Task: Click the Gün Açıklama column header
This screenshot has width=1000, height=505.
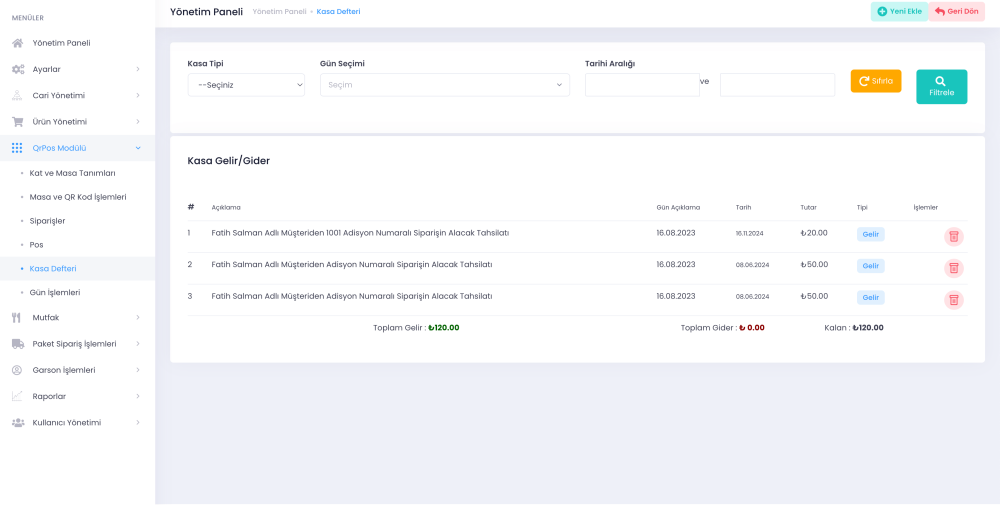Action: [x=678, y=207]
